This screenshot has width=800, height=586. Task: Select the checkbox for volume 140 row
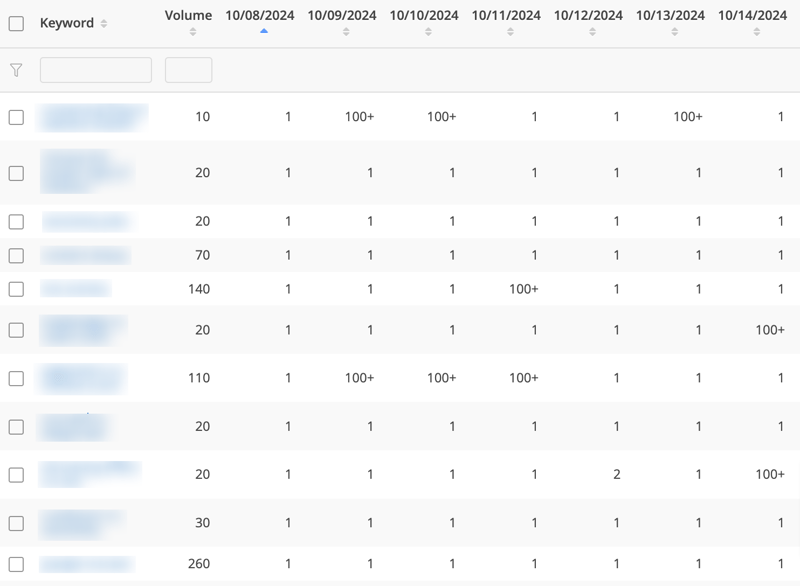pos(16,289)
